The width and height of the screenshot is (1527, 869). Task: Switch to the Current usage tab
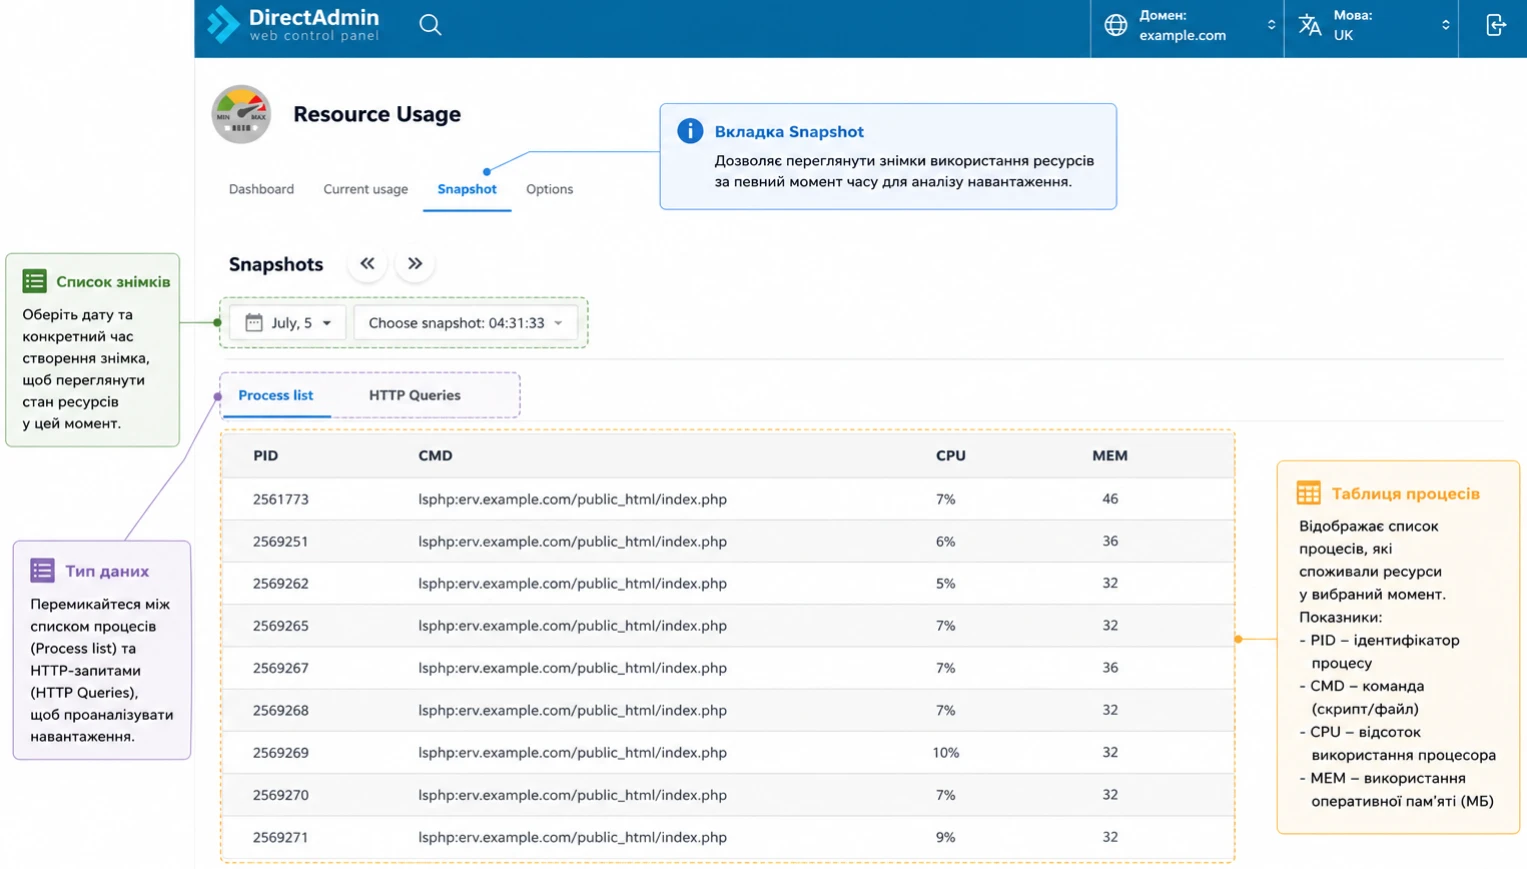365,189
